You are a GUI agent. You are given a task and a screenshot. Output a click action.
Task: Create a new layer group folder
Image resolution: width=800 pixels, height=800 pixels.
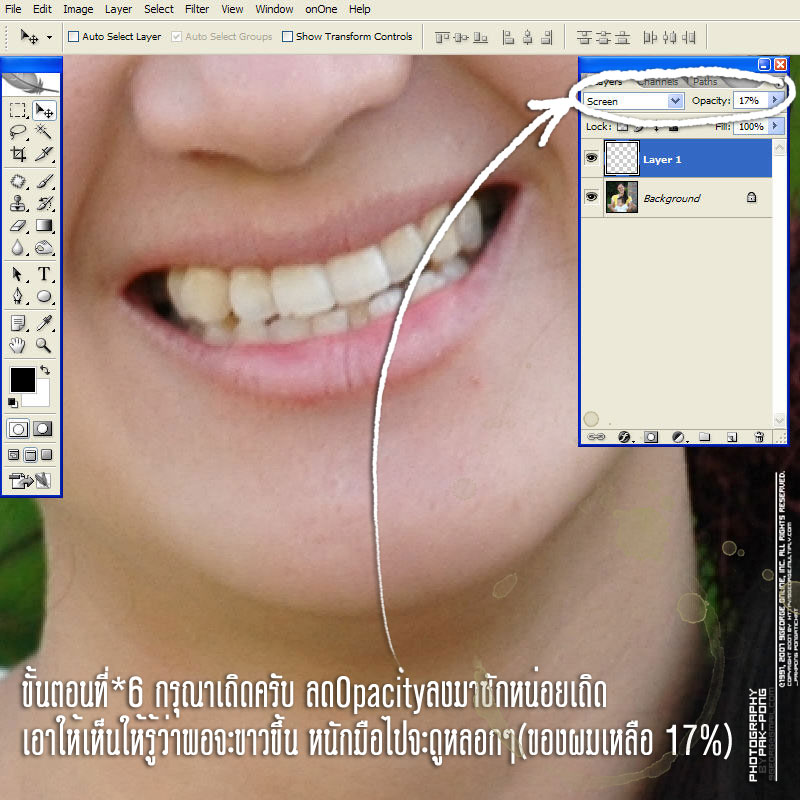(705, 437)
